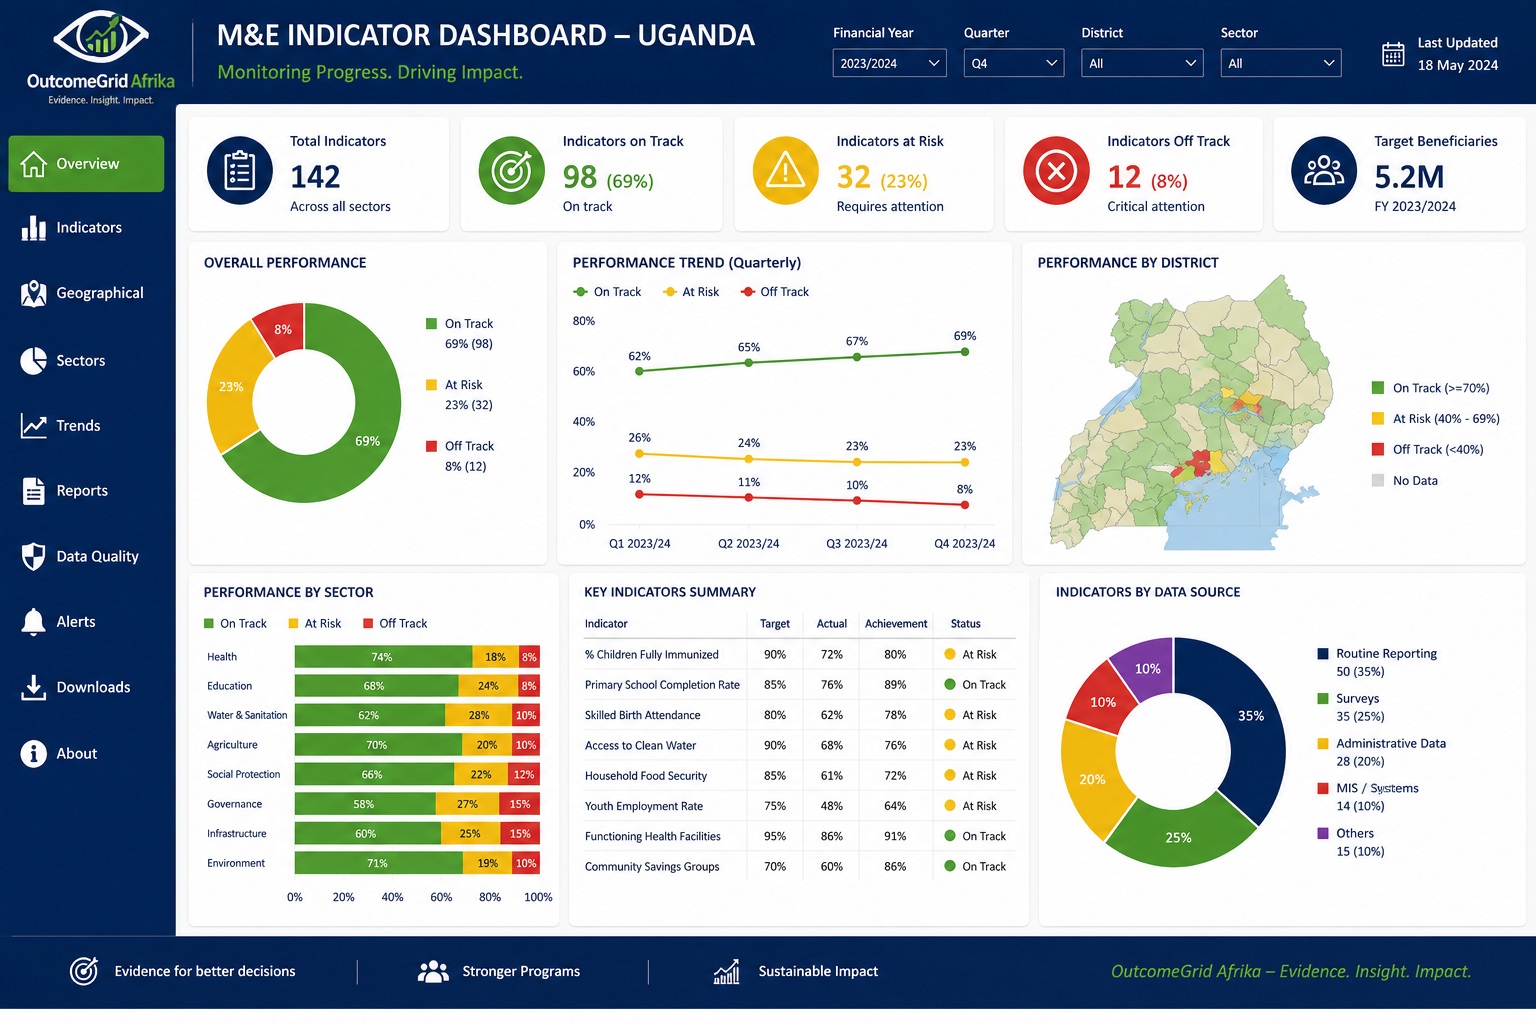This screenshot has height=1024, width=1536.
Task: Open the Sector All dropdown
Action: point(1281,63)
